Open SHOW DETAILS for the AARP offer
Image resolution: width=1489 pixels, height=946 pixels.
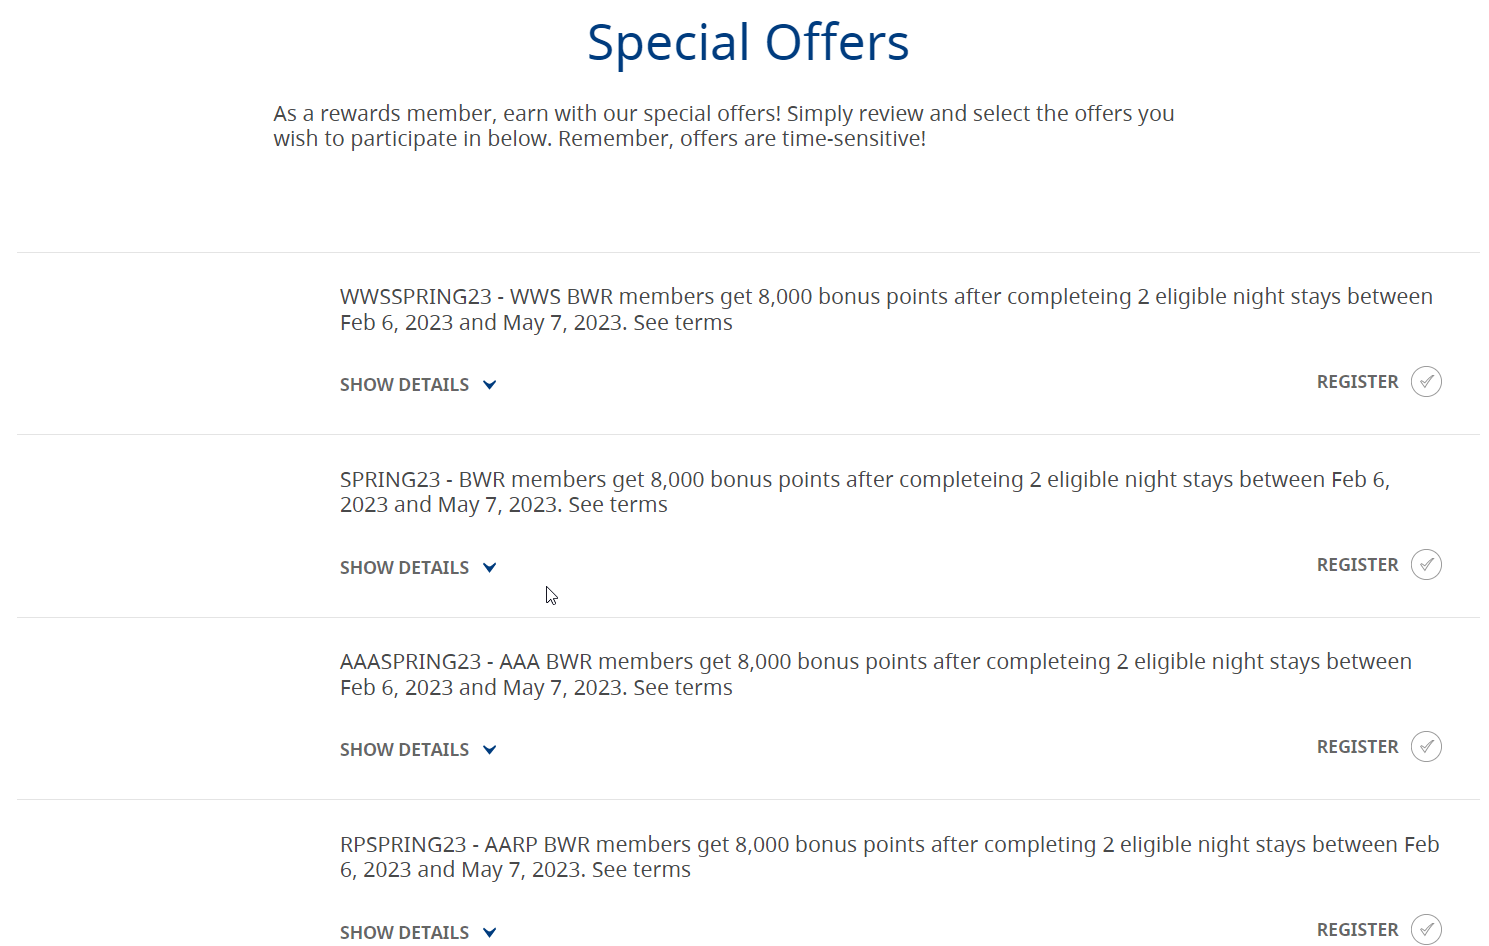pyautogui.click(x=404, y=932)
